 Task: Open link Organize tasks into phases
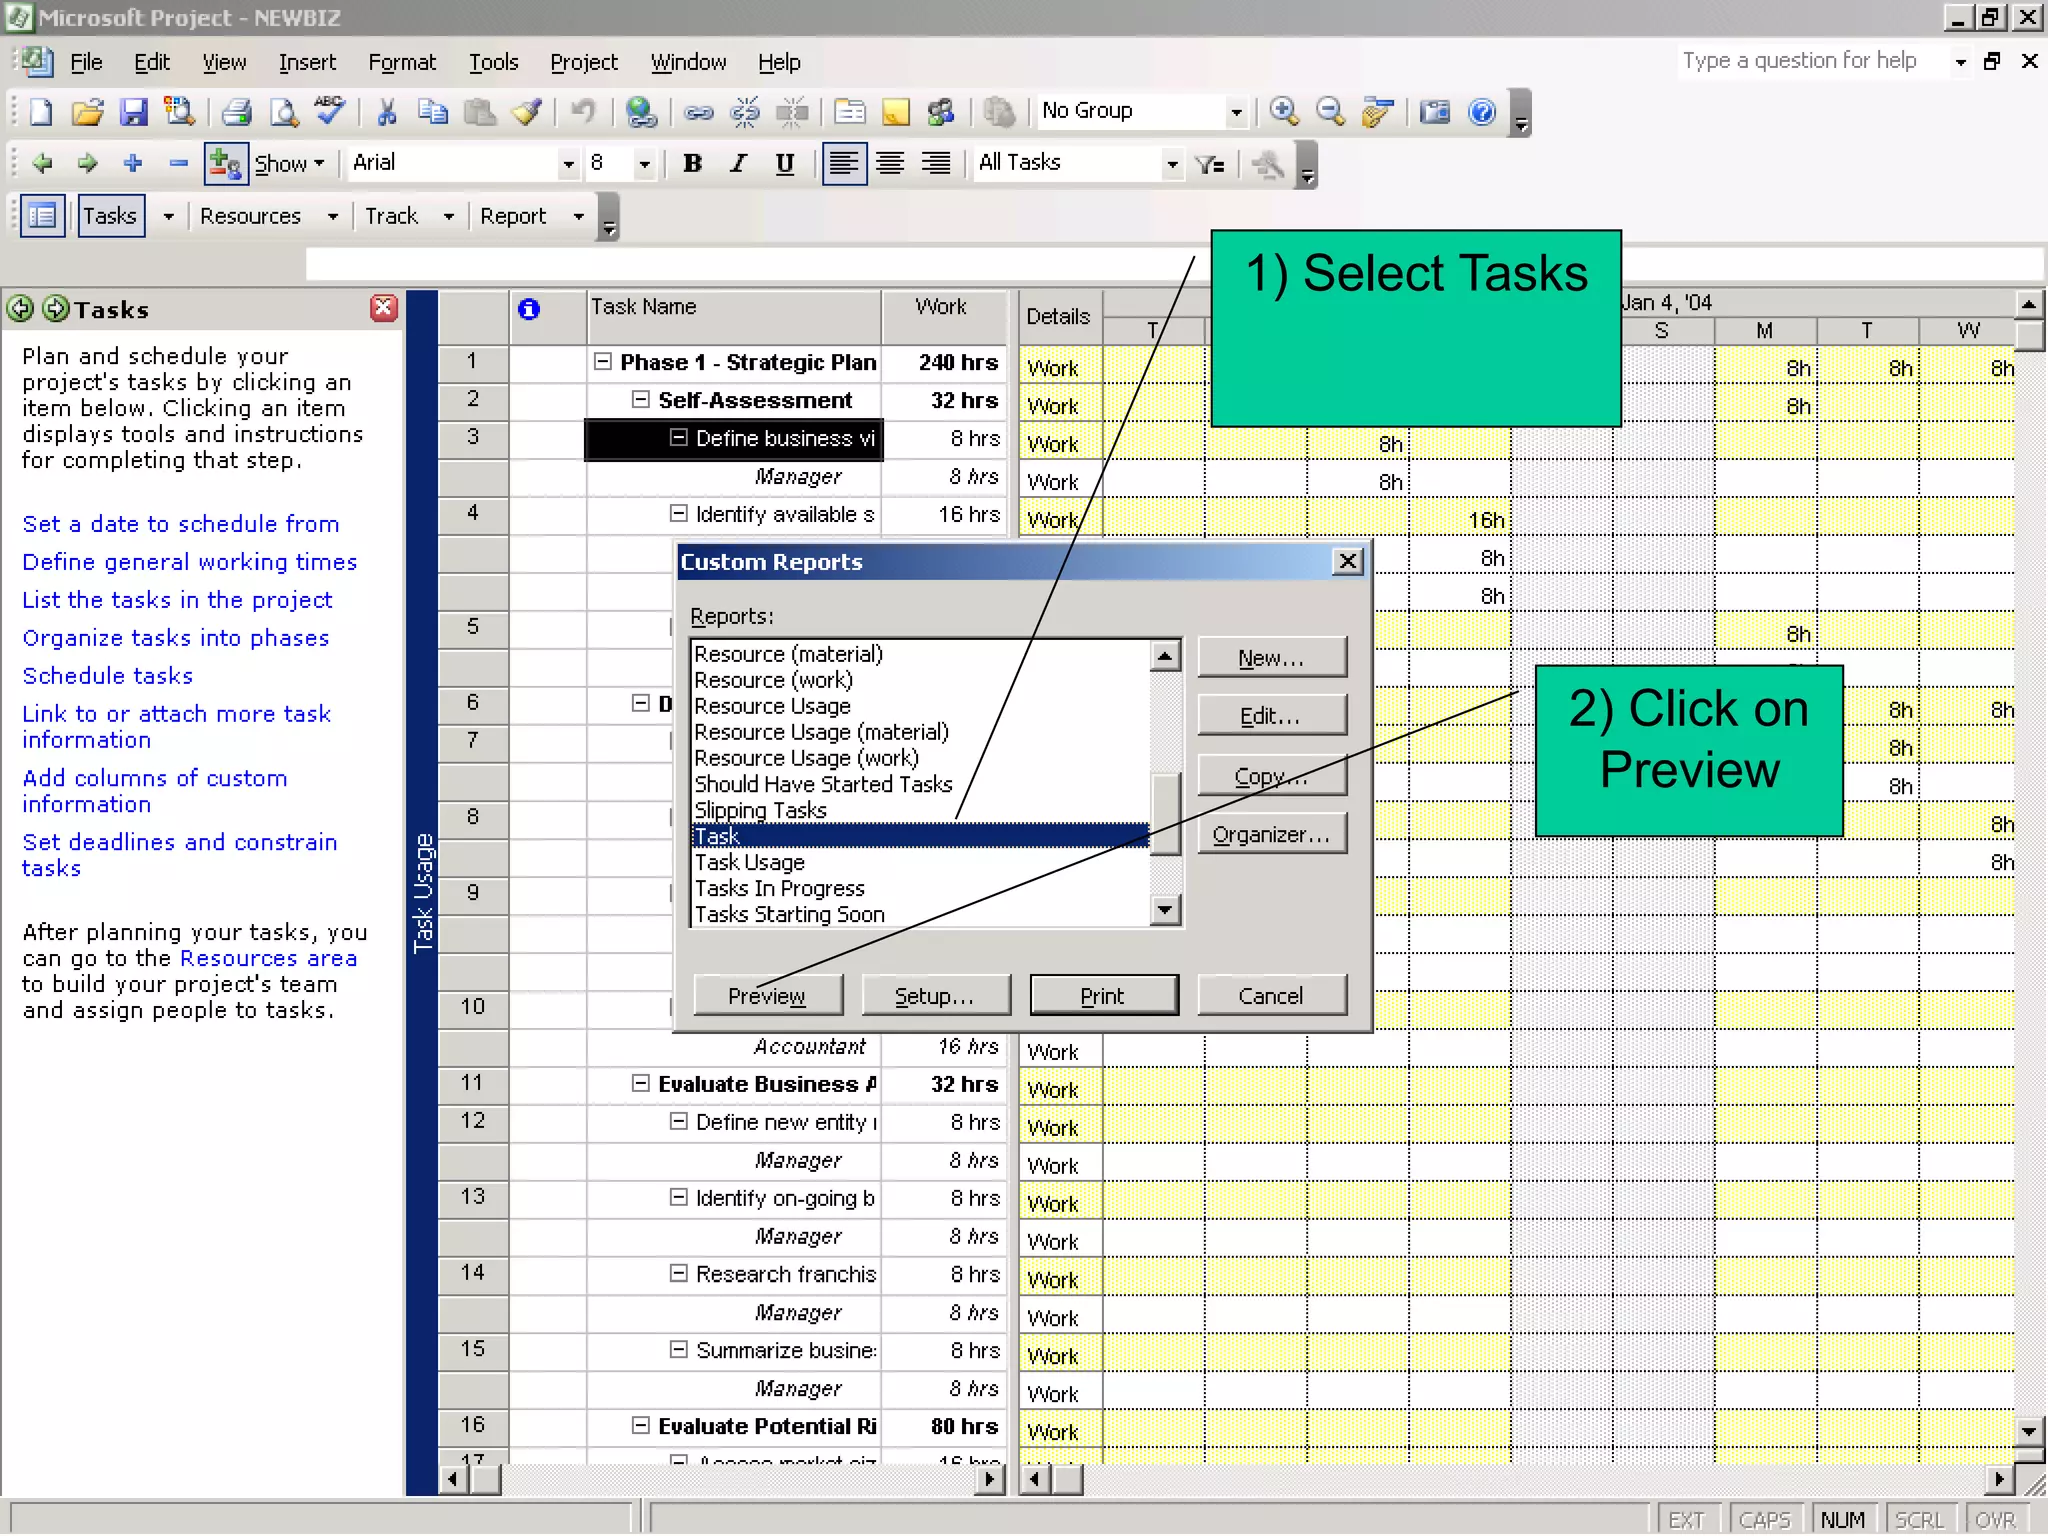[176, 638]
